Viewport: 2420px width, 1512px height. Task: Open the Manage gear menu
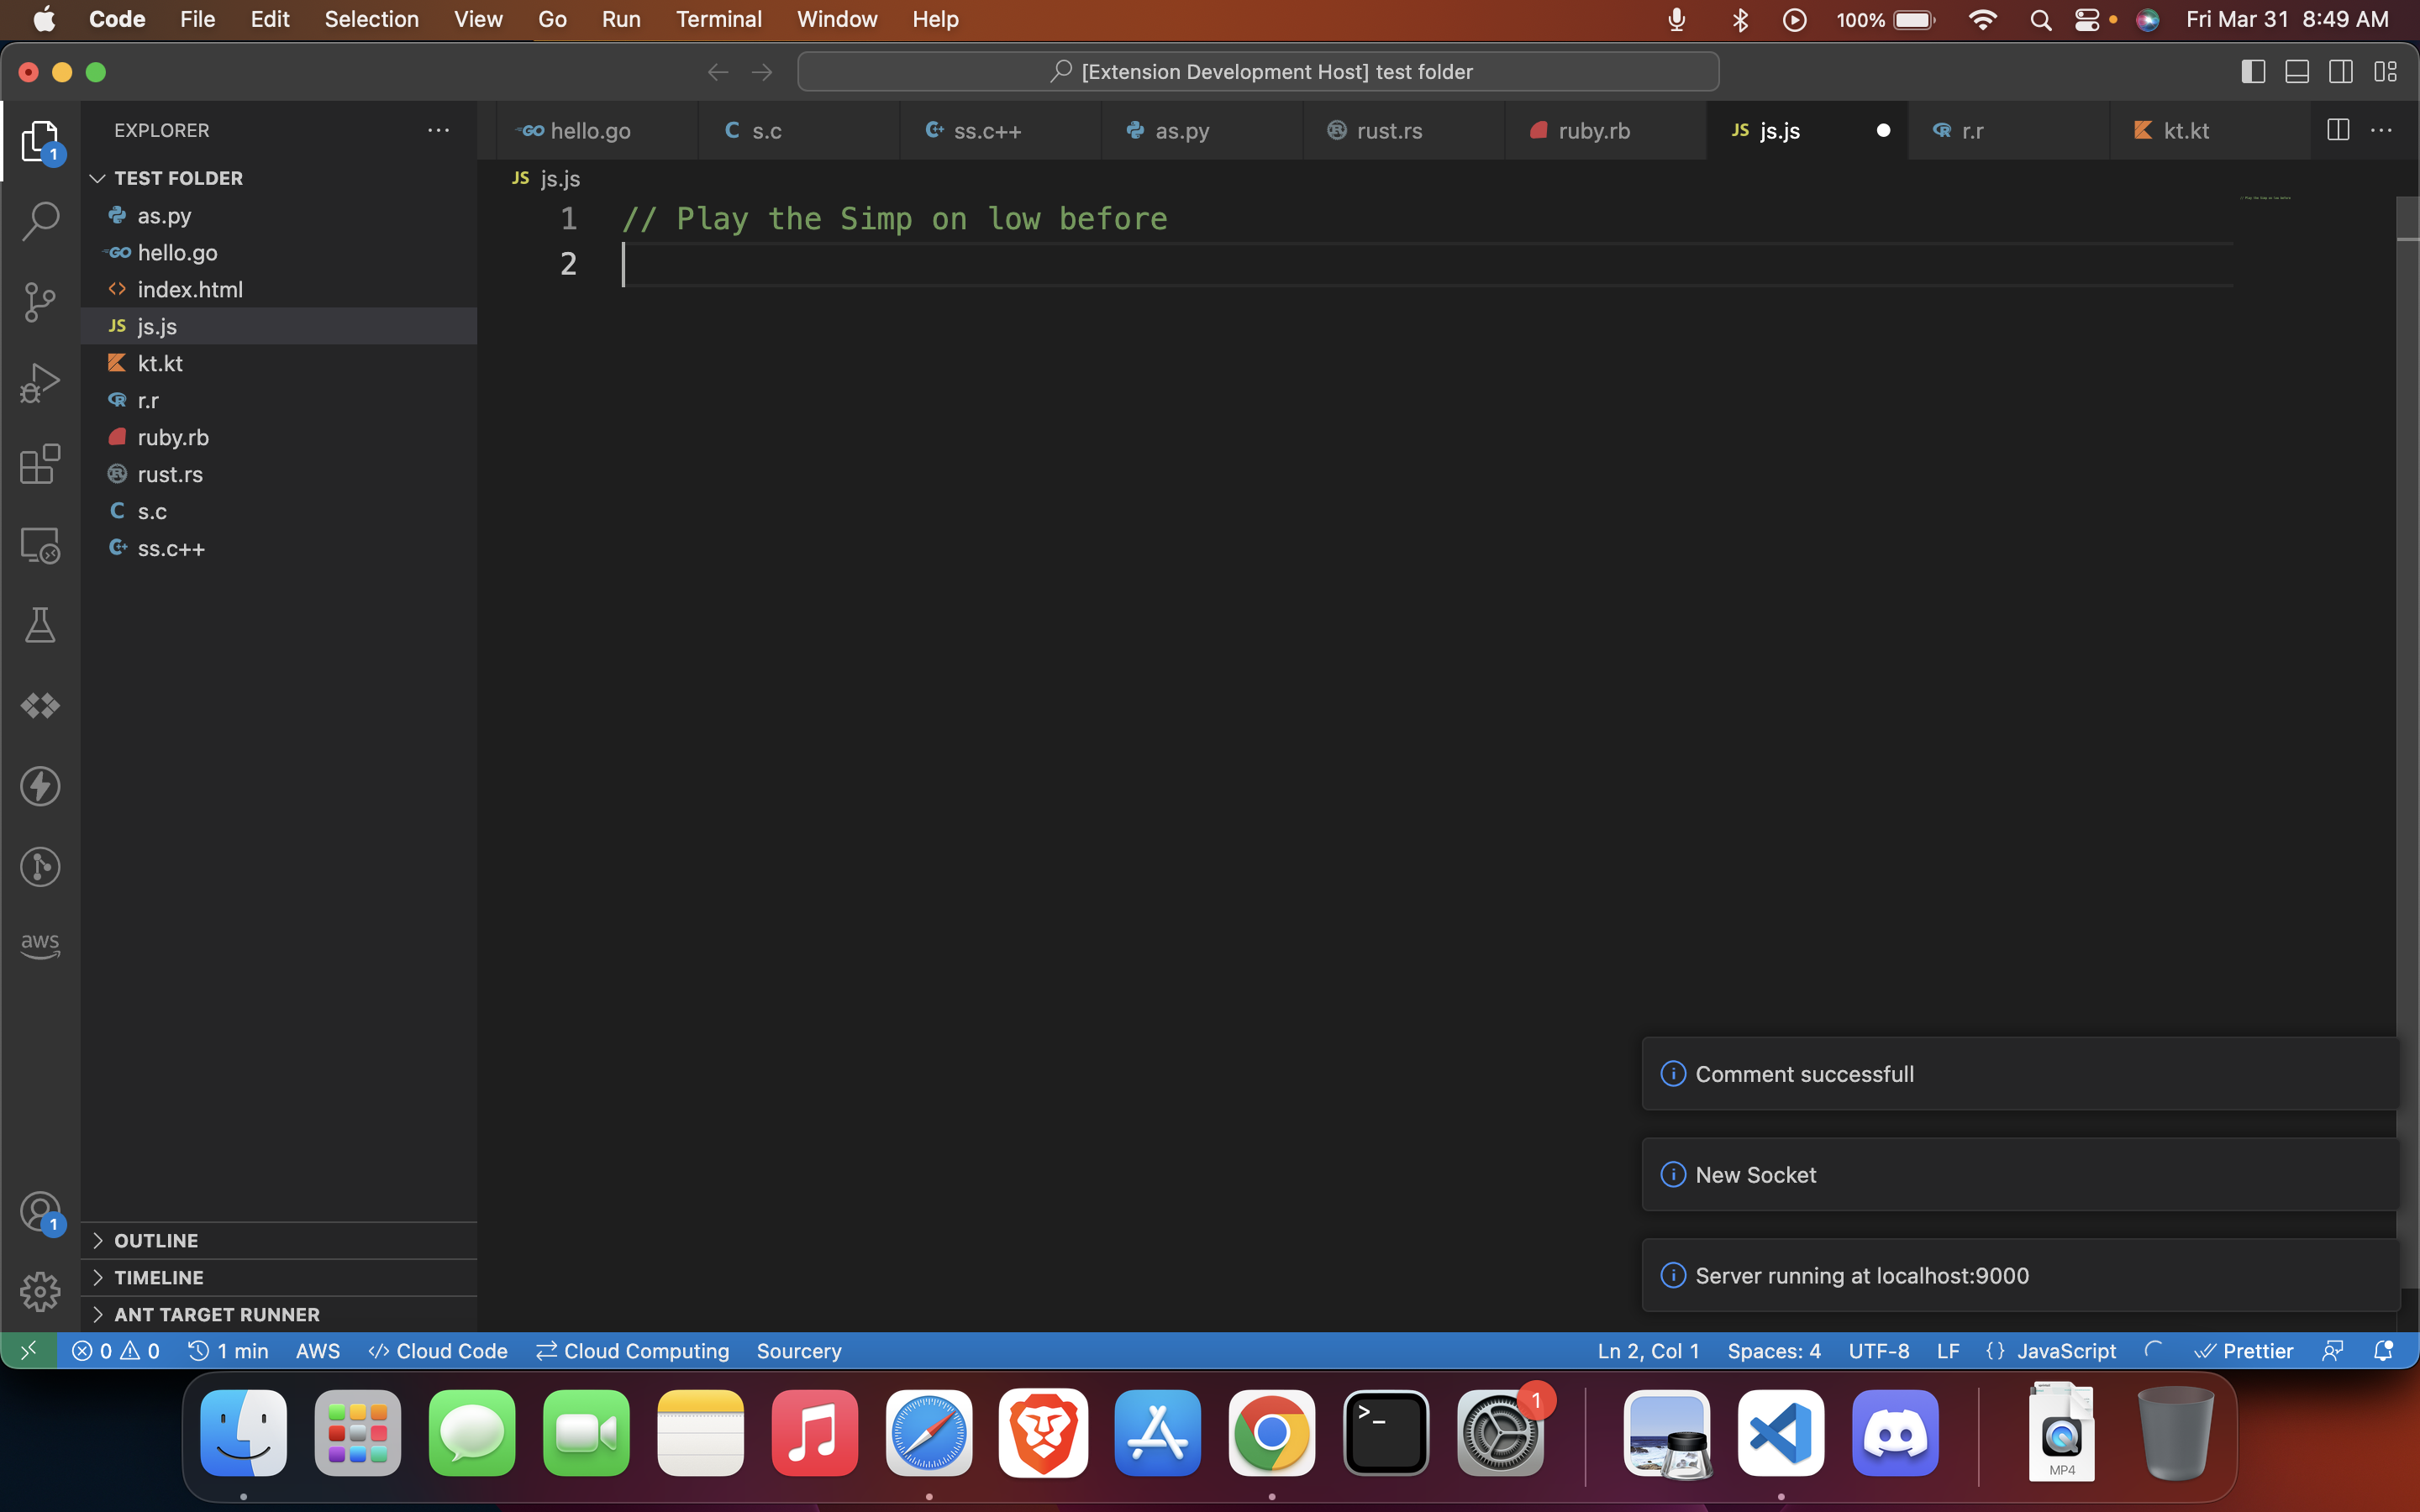pos(40,1291)
